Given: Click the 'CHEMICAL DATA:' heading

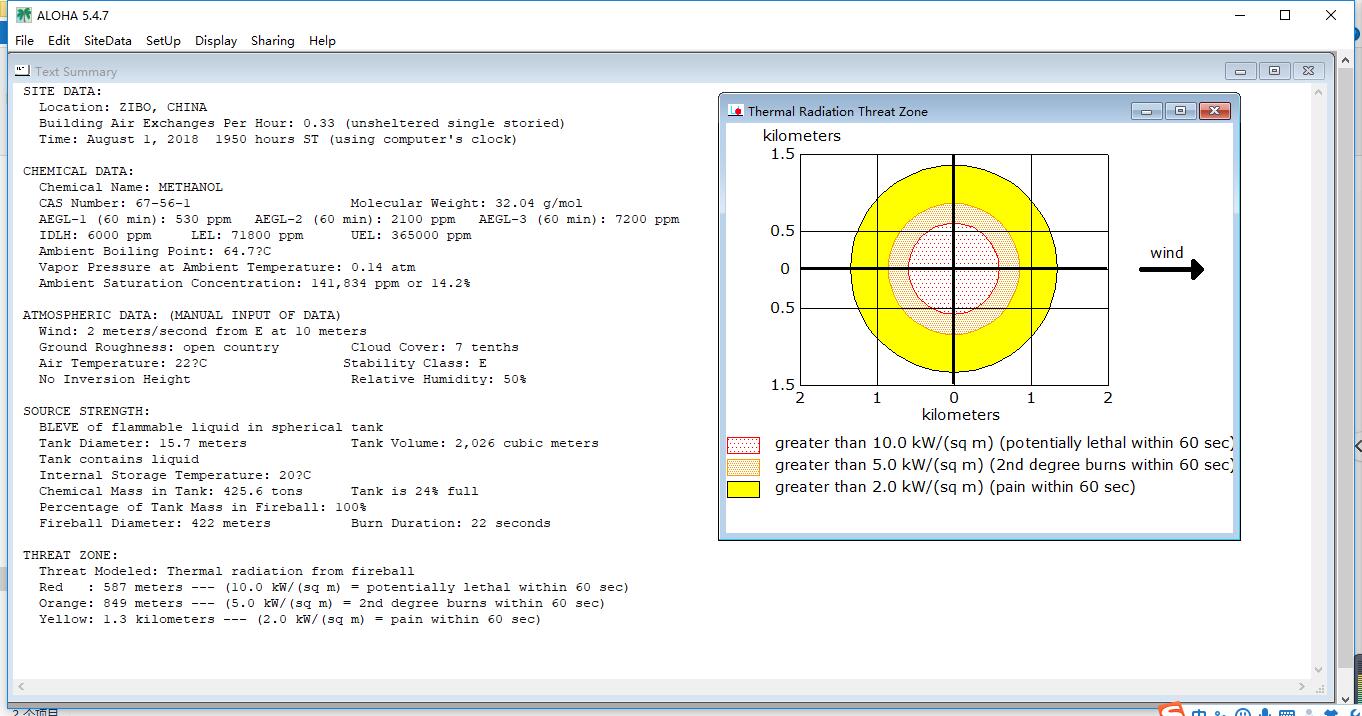Looking at the screenshot, I should (79, 171).
